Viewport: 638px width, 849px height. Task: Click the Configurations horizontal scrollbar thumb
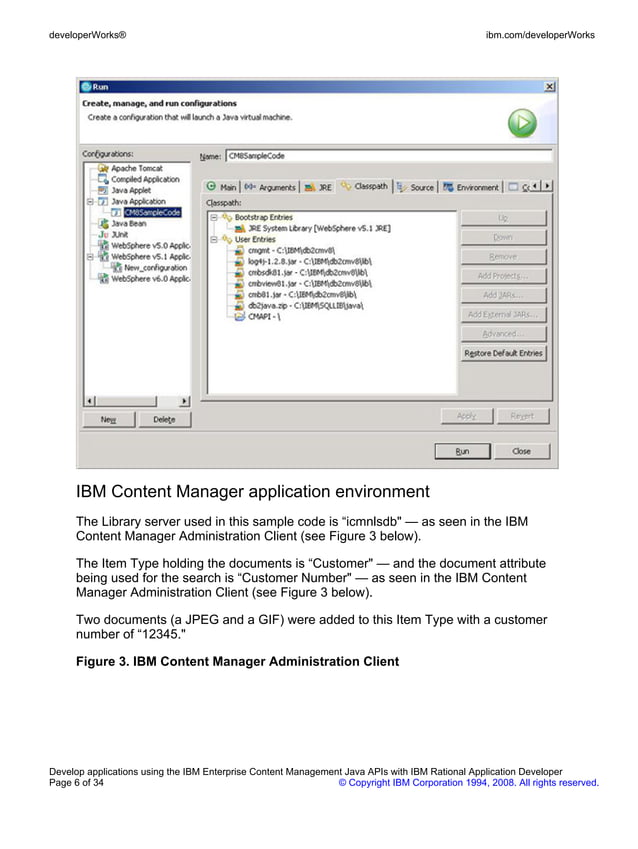tap(126, 401)
